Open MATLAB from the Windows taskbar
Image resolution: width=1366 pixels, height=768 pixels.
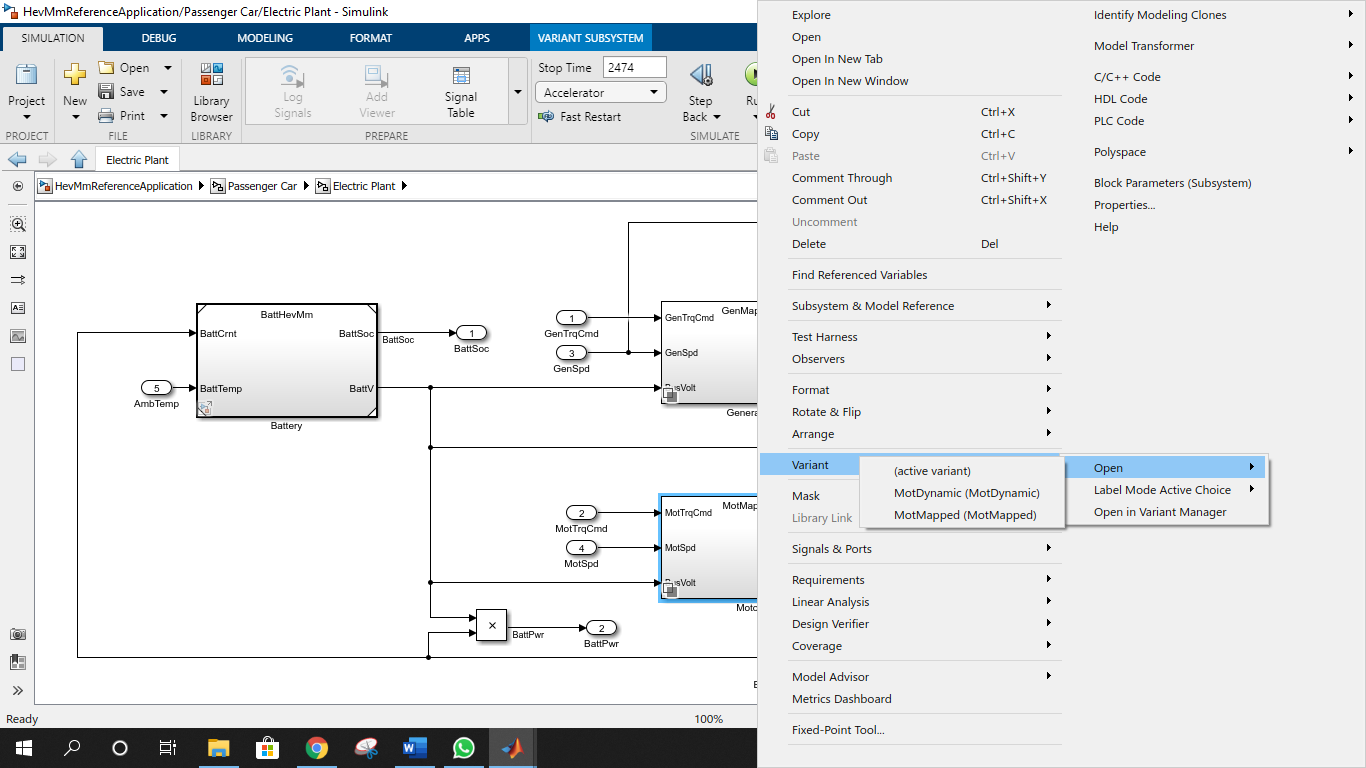point(512,747)
